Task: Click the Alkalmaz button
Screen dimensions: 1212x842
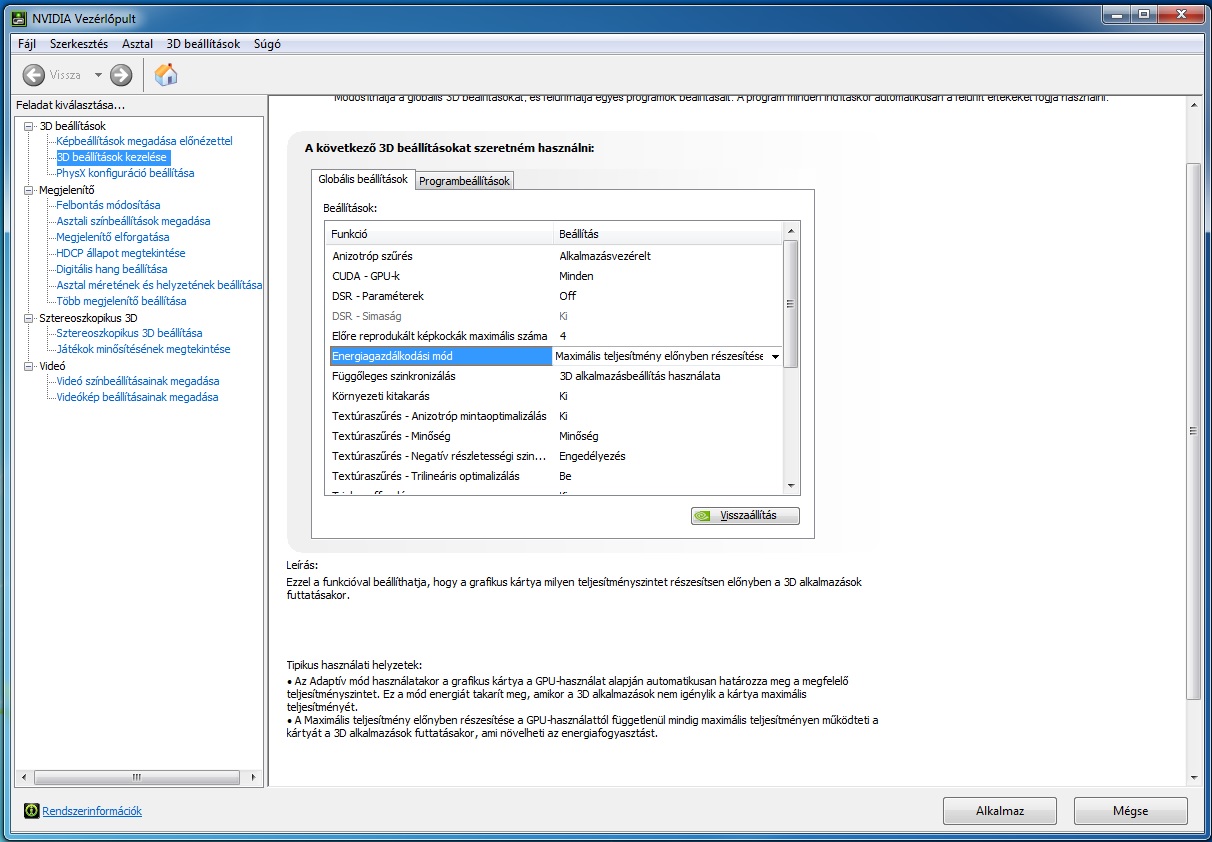Action: [1001, 811]
